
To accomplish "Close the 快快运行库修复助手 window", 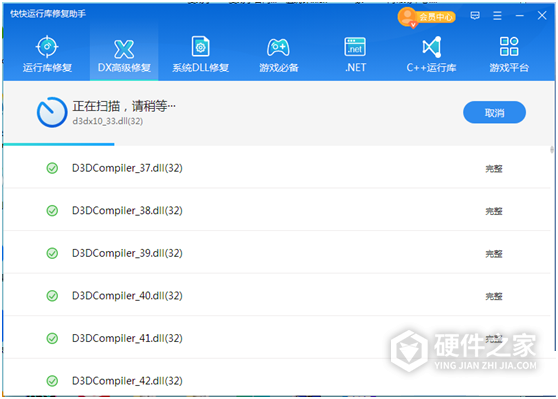I will coord(542,15).
